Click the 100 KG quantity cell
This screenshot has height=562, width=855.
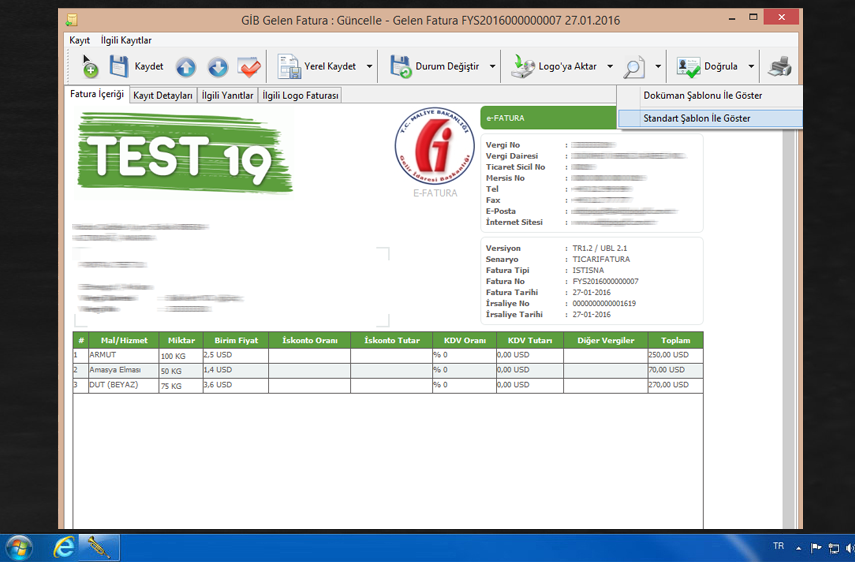click(180, 356)
